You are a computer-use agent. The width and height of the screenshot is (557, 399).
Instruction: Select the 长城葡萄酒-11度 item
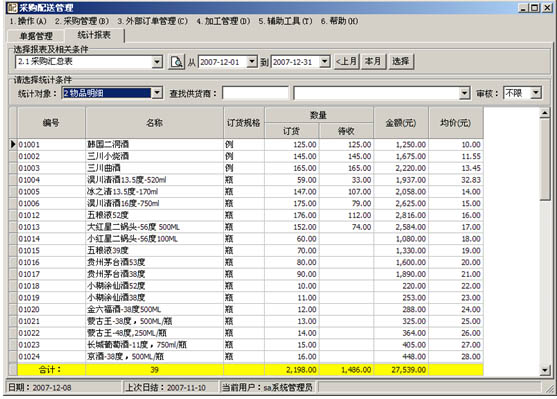pos(137,345)
